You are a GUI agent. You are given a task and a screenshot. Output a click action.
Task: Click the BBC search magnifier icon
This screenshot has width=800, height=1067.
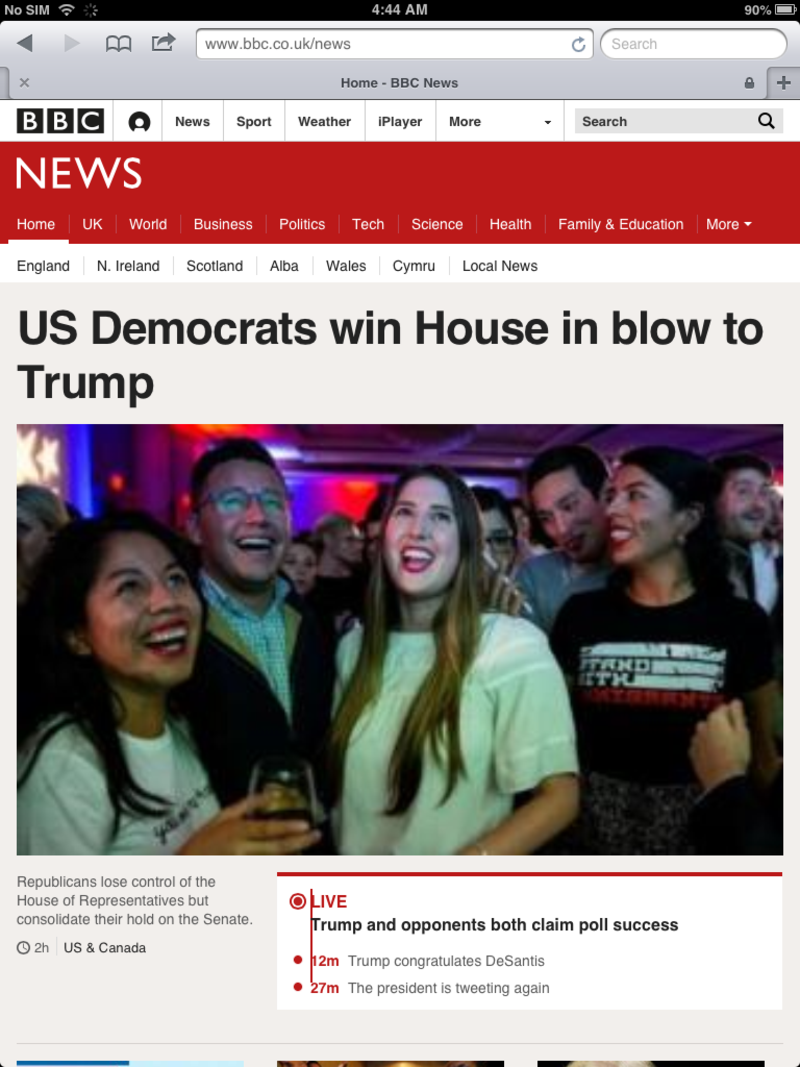pos(766,121)
